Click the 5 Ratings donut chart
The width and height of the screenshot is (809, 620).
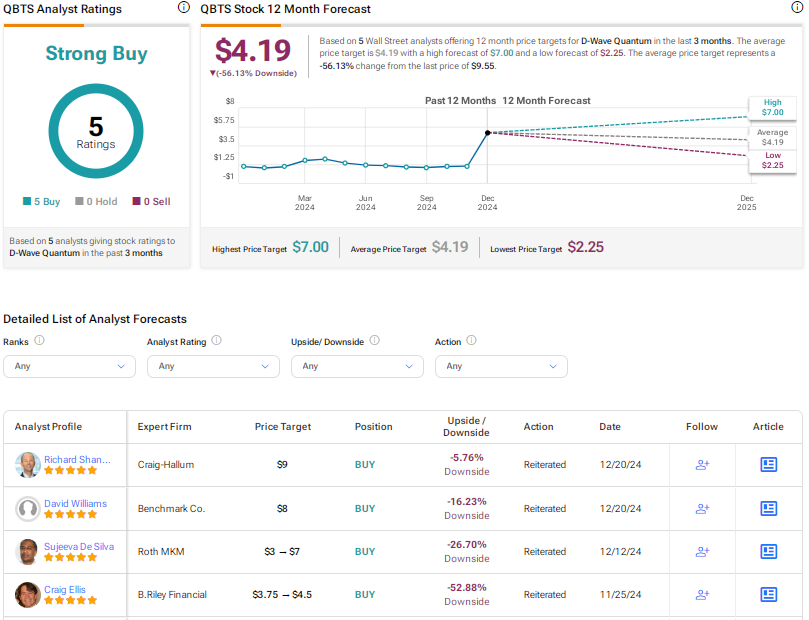(96, 131)
